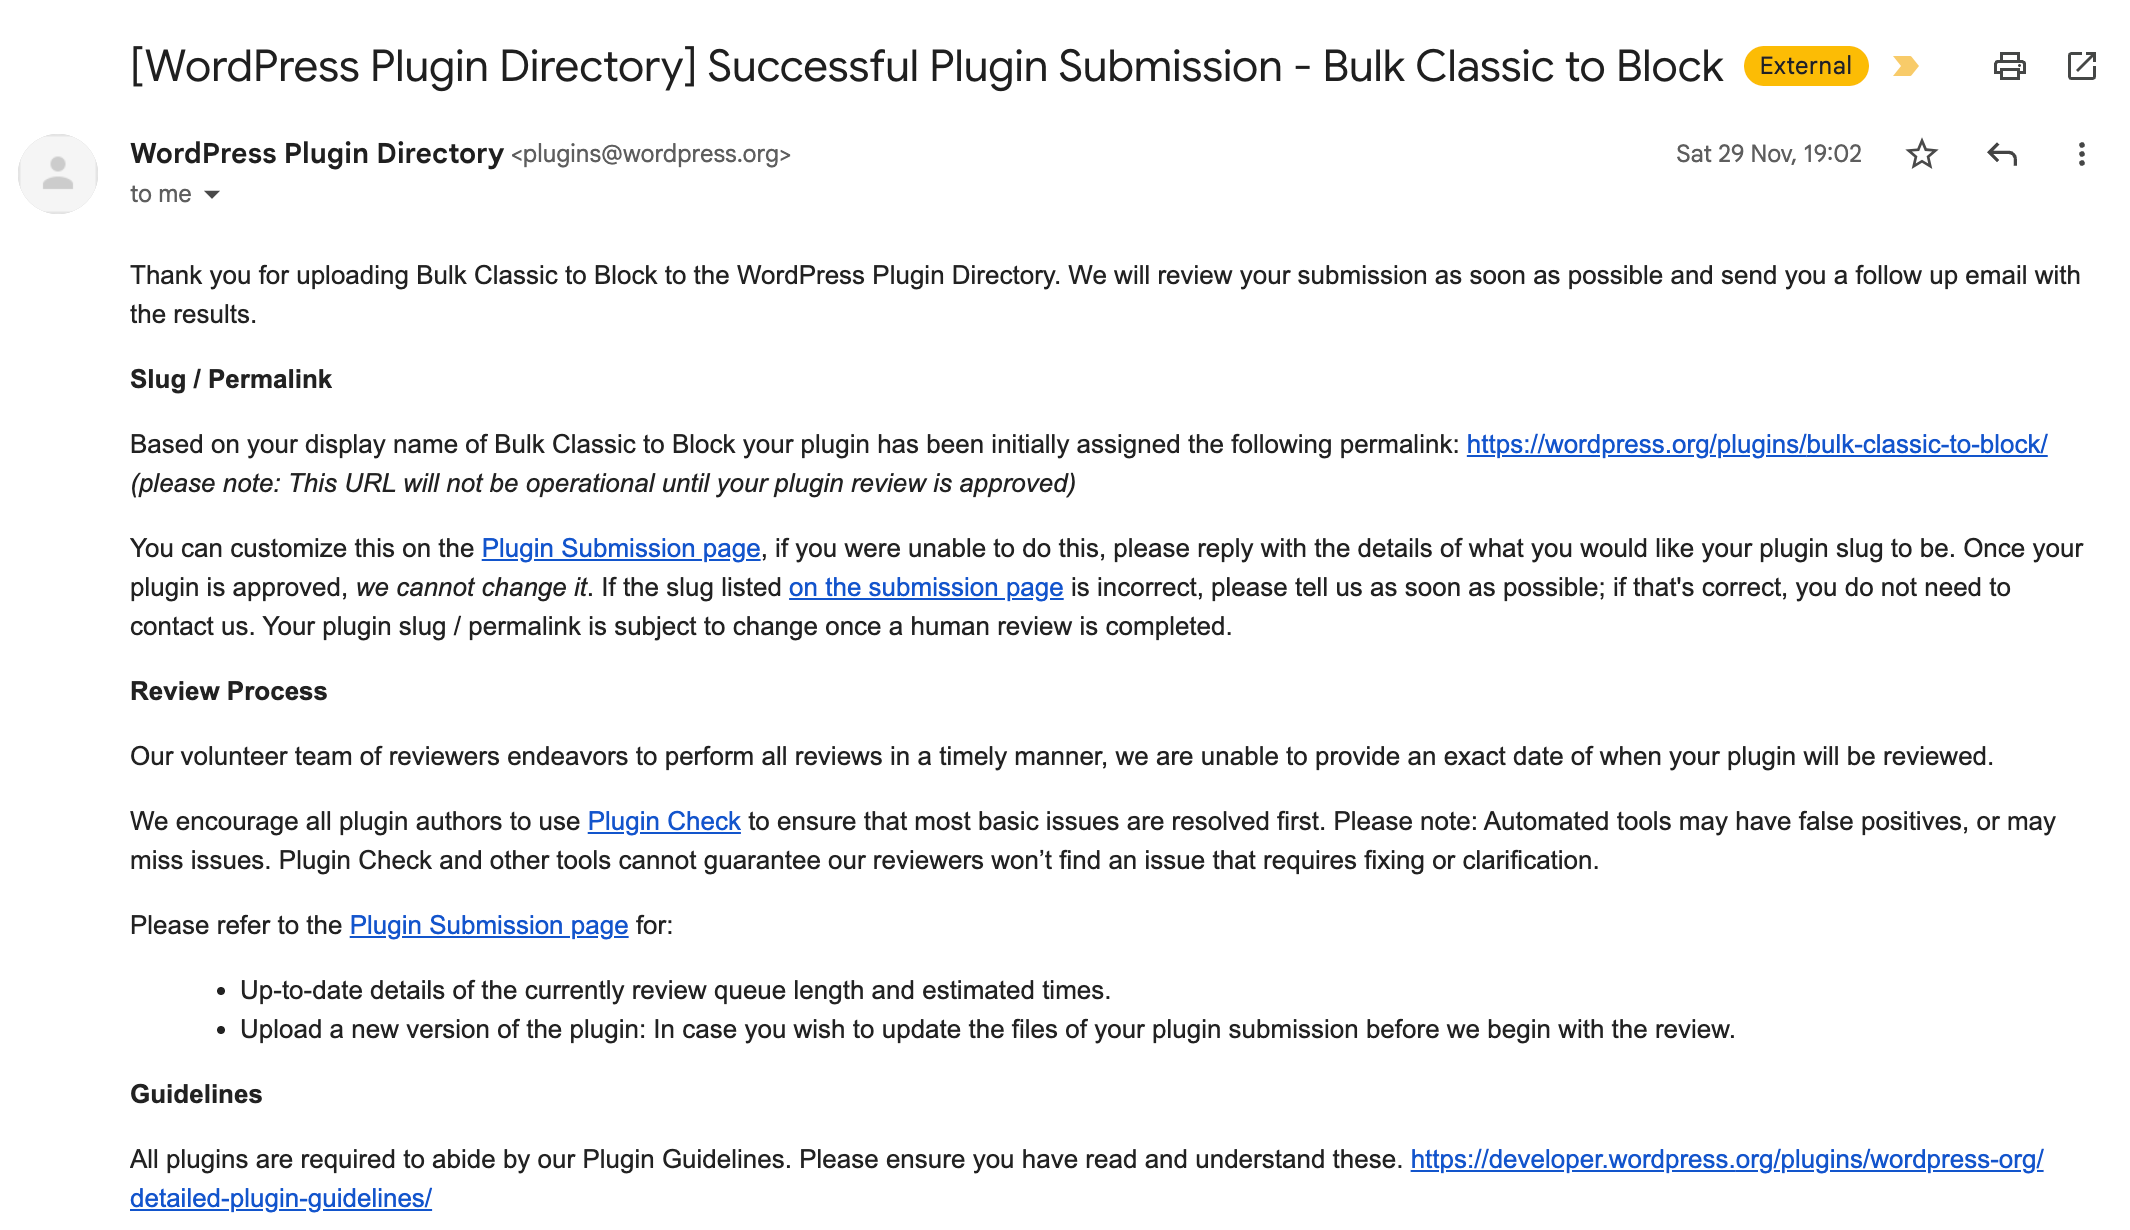Open the Plugin Submission page link
This screenshot has height=1230, width=2130.
[x=620, y=548]
